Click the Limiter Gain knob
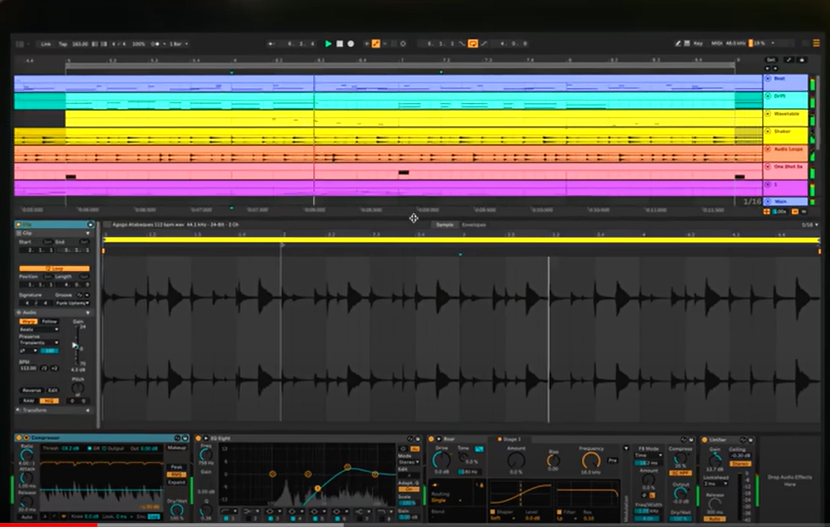The image size is (830, 527). pyautogui.click(x=716, y=459)
